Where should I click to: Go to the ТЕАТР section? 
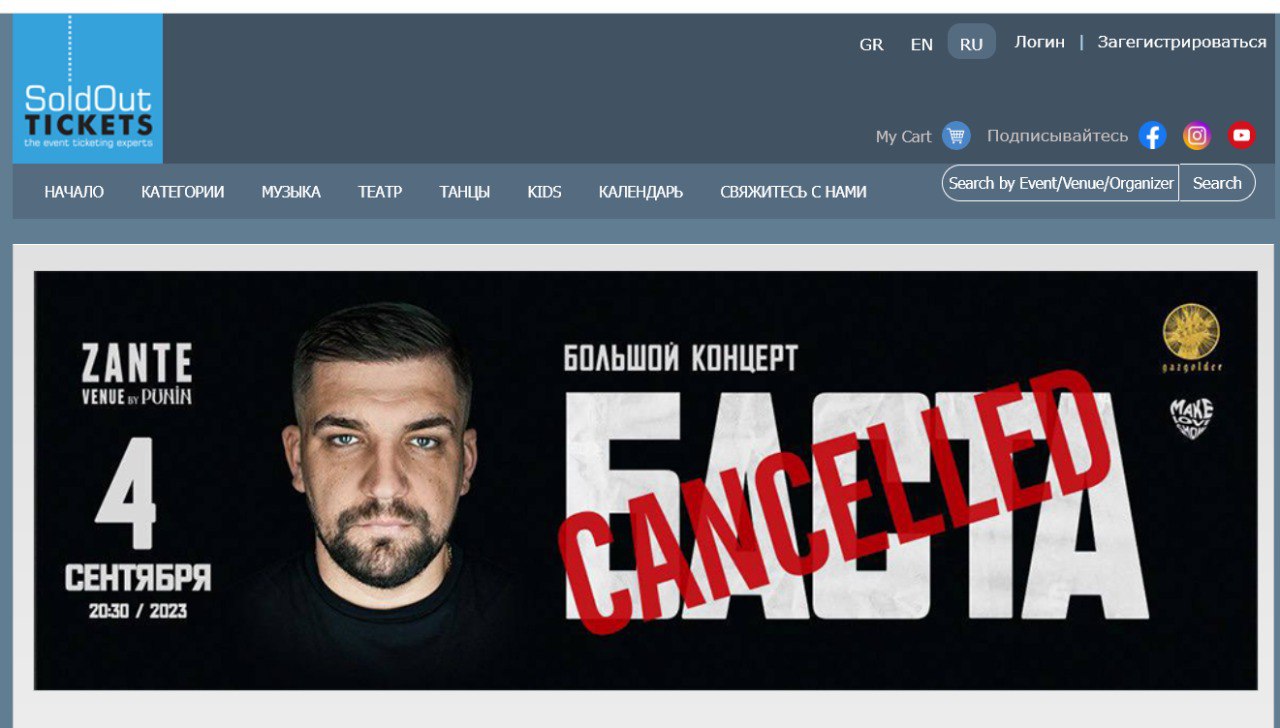tap(380, 192)
